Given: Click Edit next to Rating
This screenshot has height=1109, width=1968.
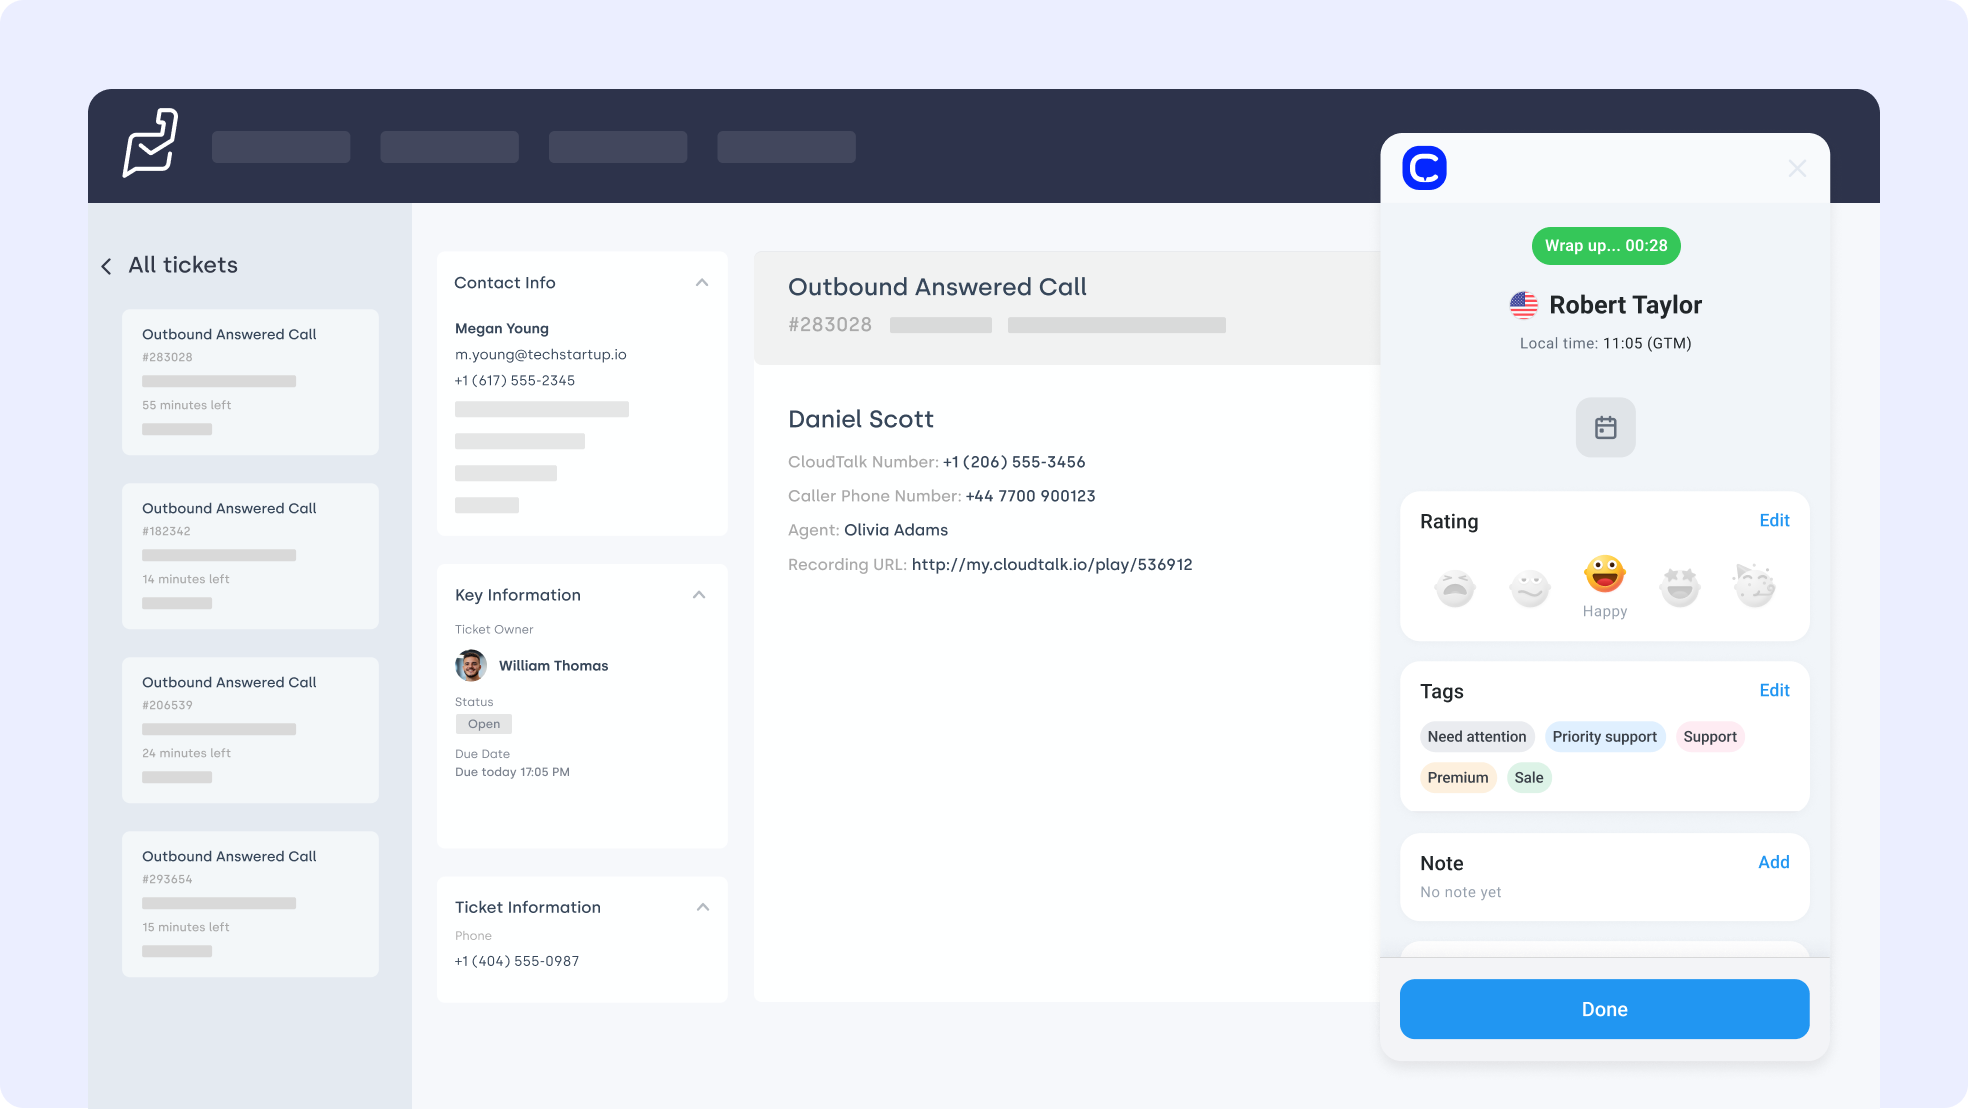Looking at the screenshot, I should (x=1774, y=520).
